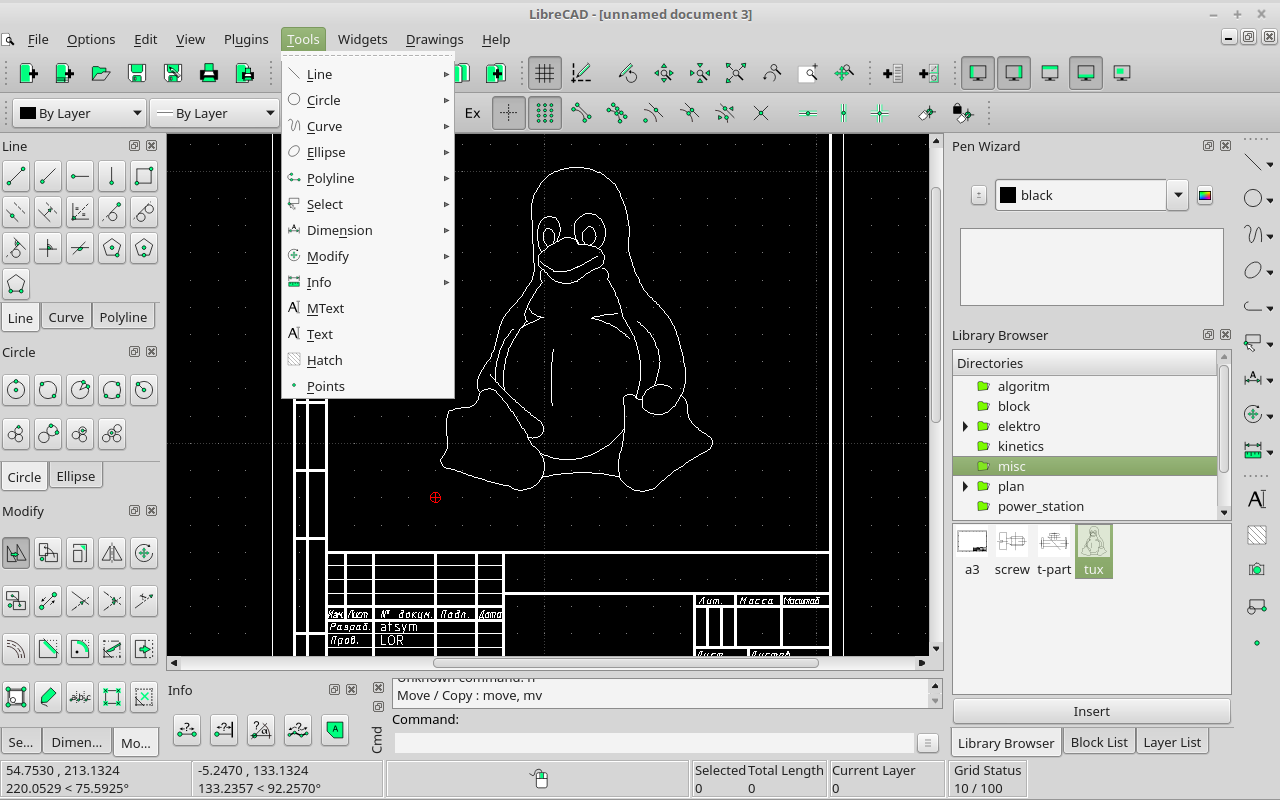Switch to the Block List tab
1280x800 pixels.
[1099, 742]
